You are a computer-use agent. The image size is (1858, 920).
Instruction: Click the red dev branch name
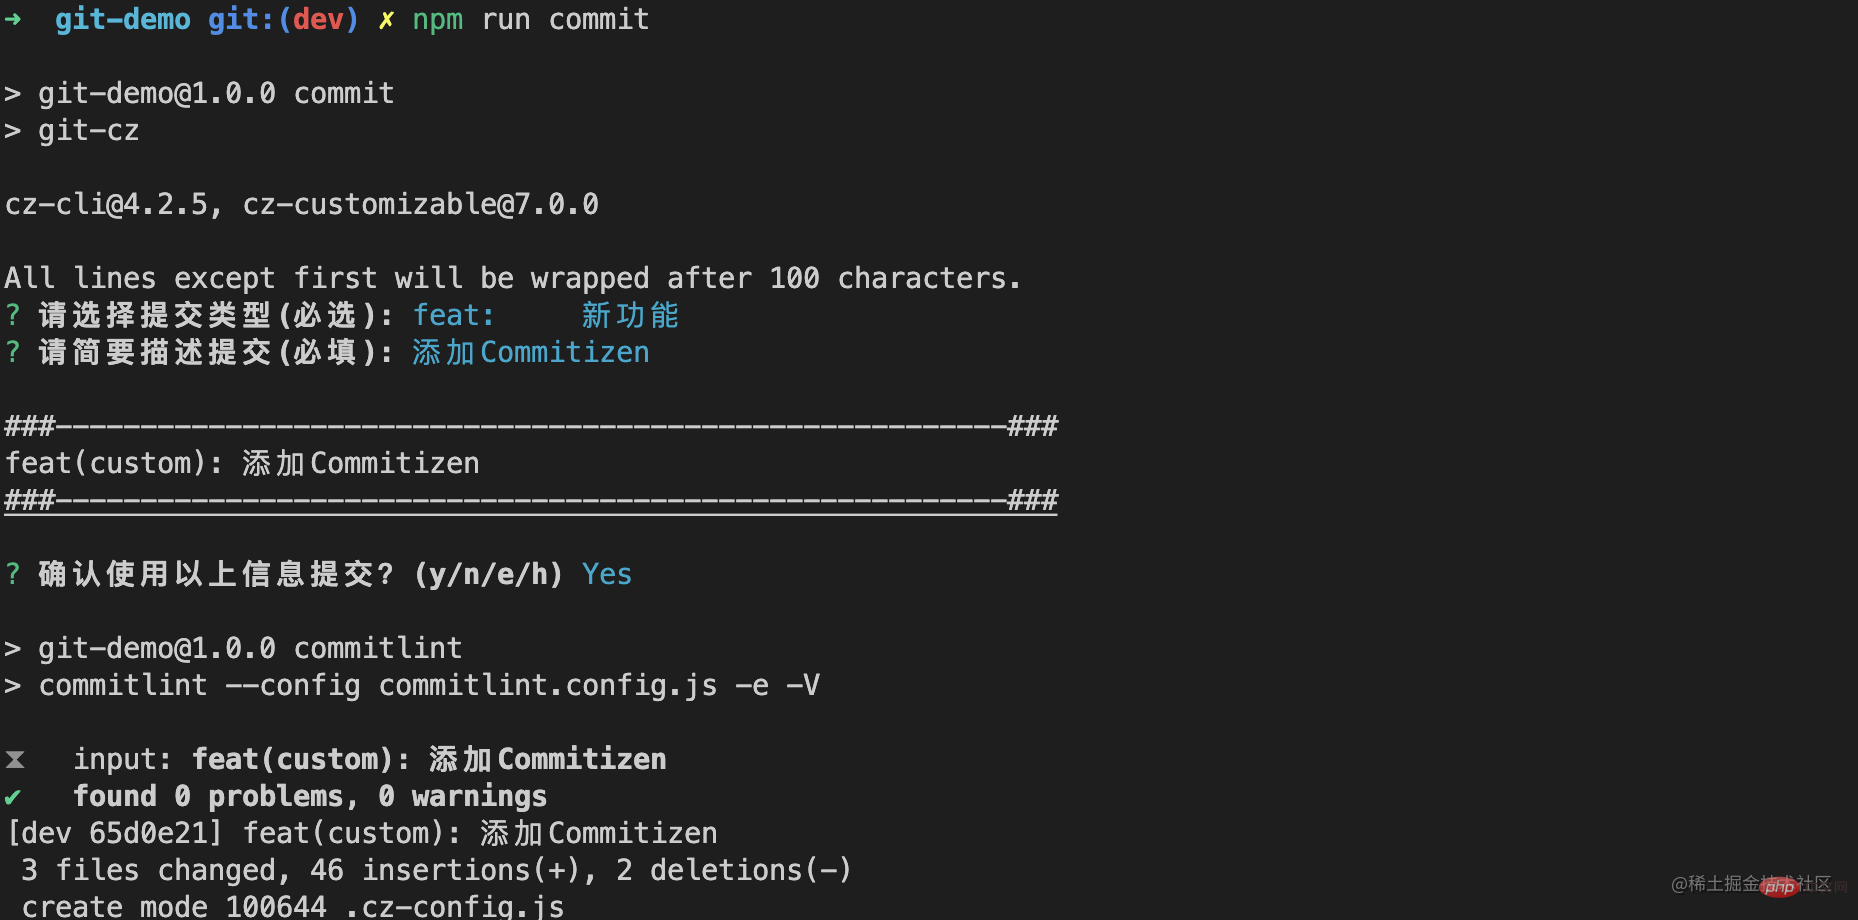point(318,19)
